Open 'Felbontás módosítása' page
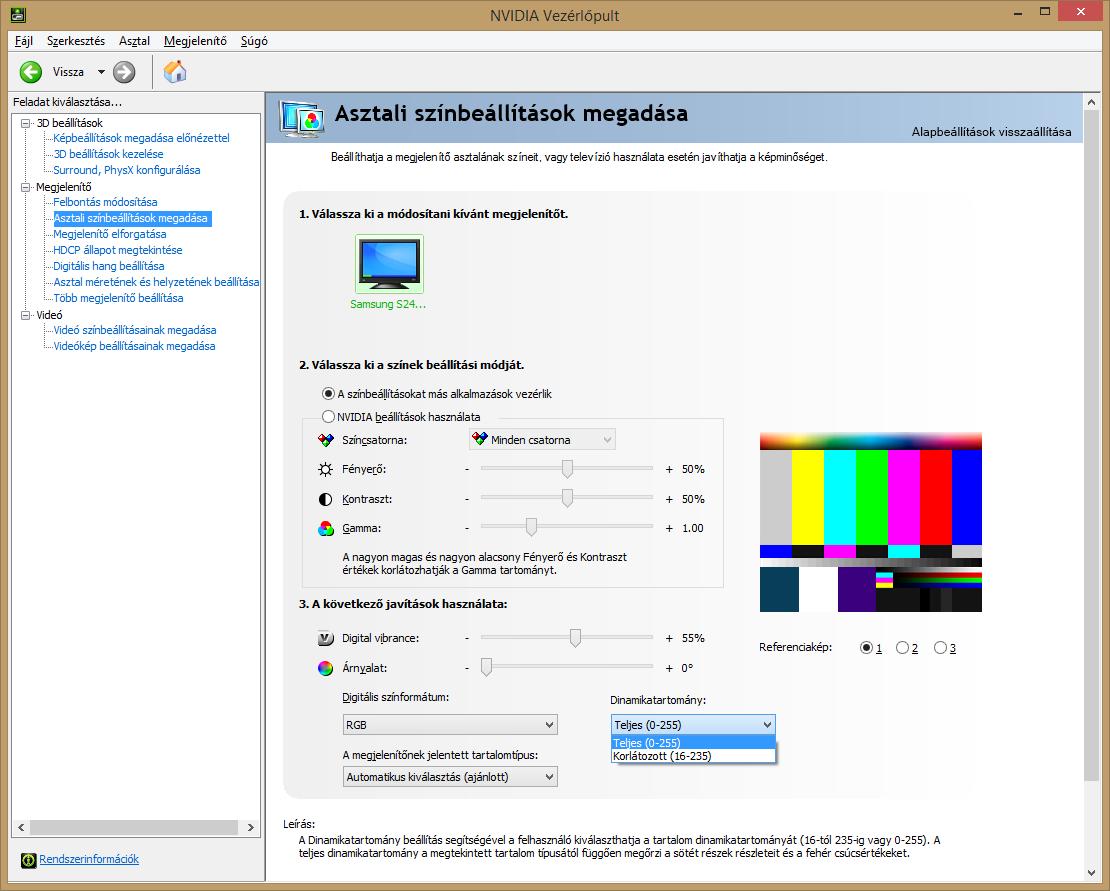Screen dimensions: 1110x891 pyautogui.click(x=105, y=202)
